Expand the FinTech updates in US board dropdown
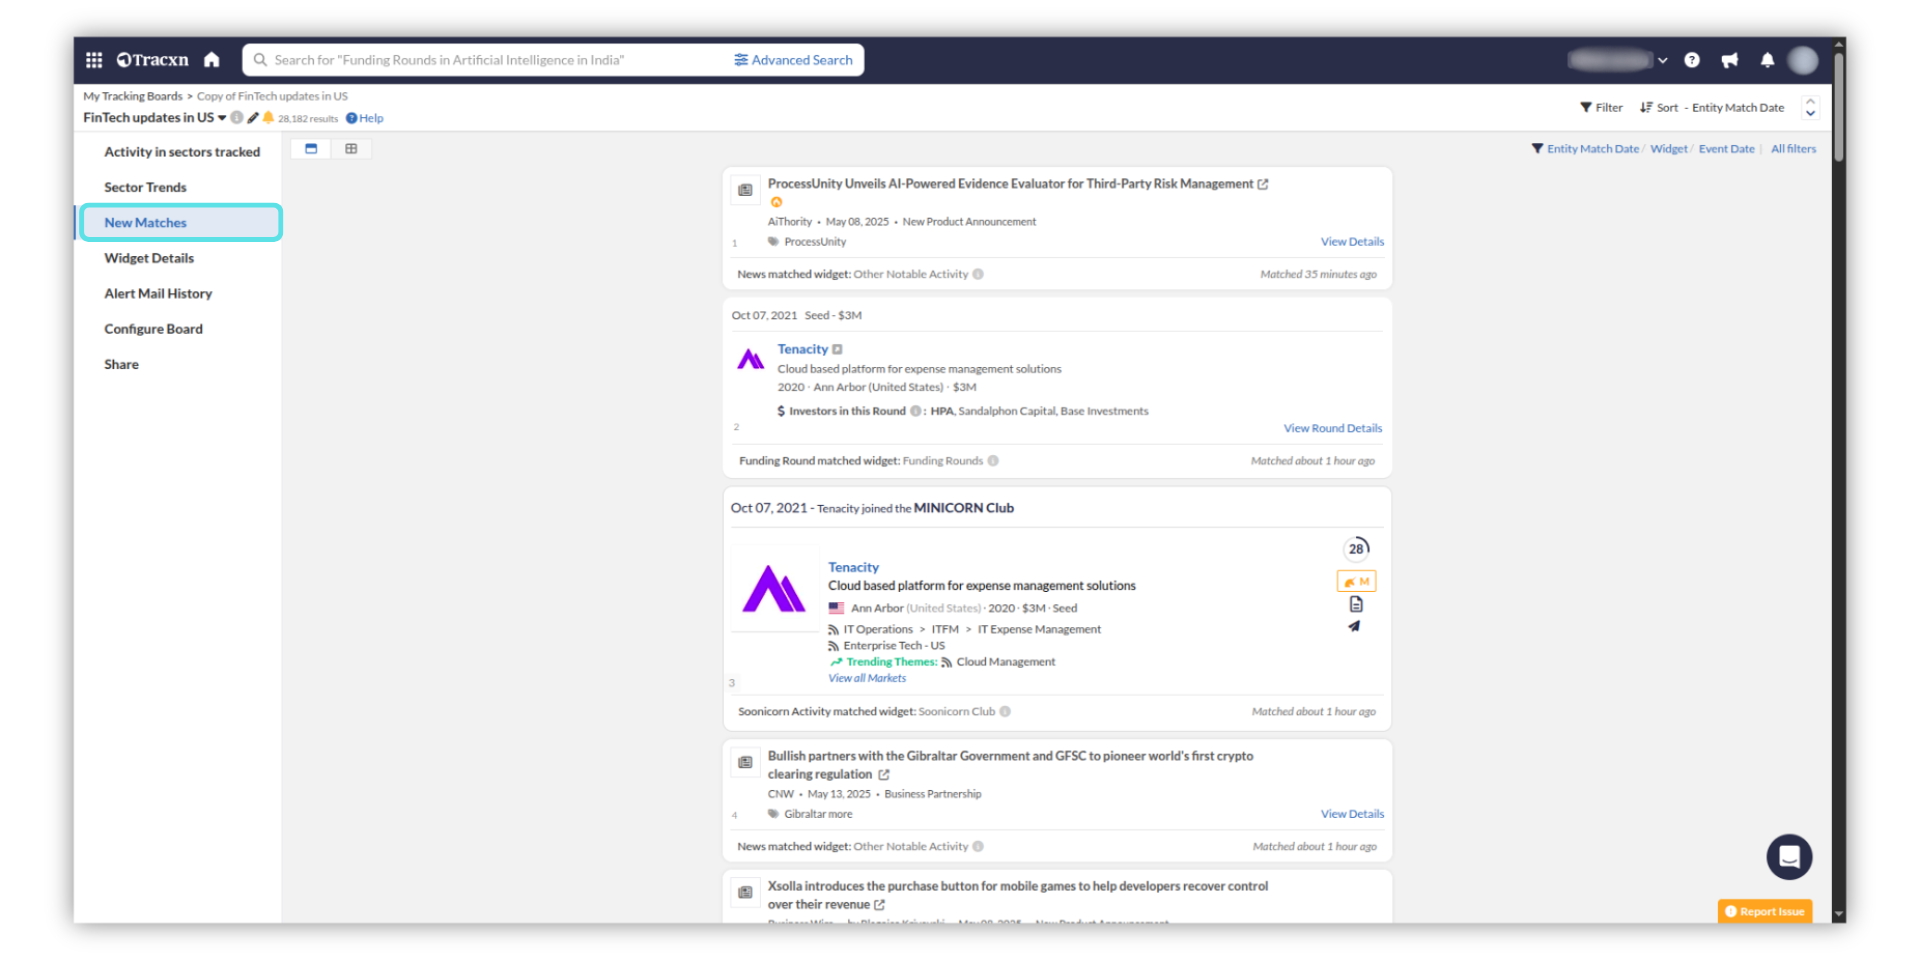The image size is (1920, 960). [222, 118]
